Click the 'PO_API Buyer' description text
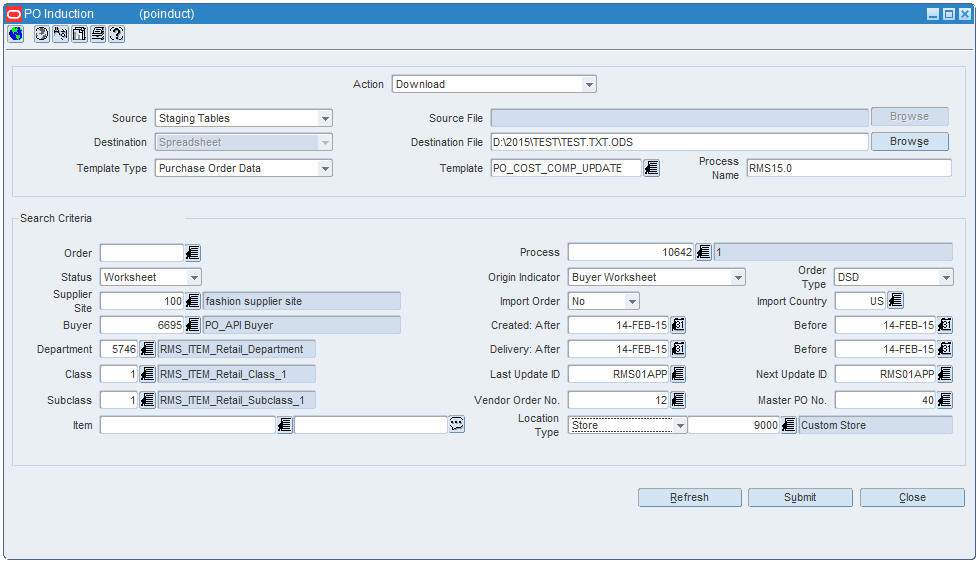Screen dimensions: 977x563 tap(239, 325)
